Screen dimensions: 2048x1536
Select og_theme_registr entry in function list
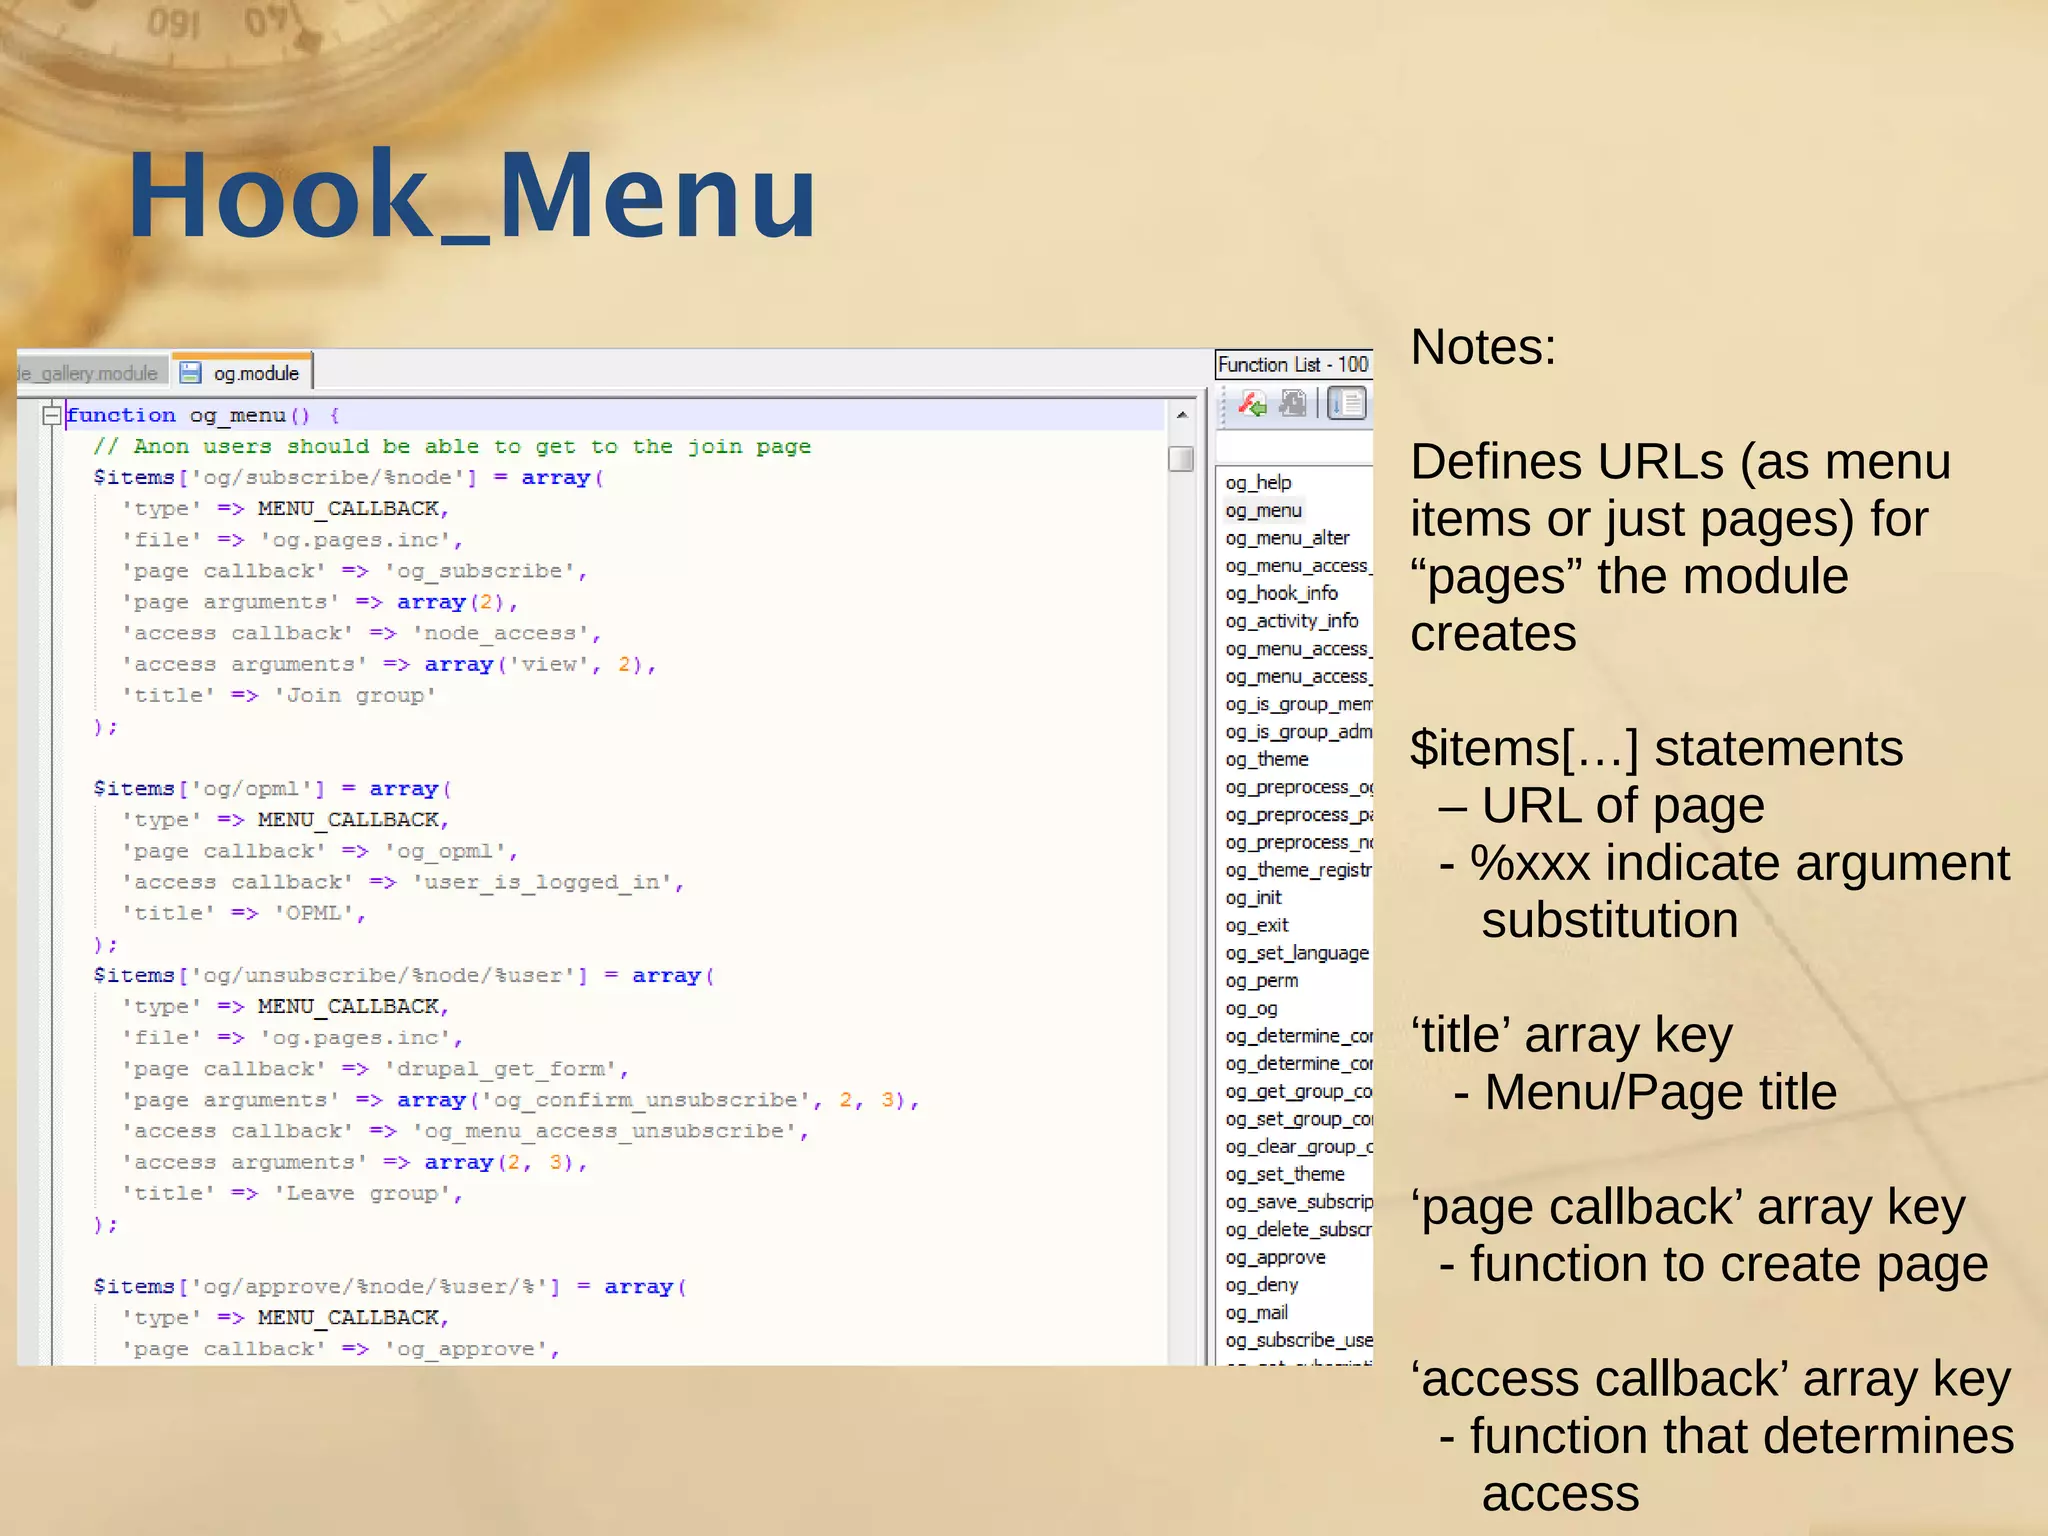pos(1298,870)
